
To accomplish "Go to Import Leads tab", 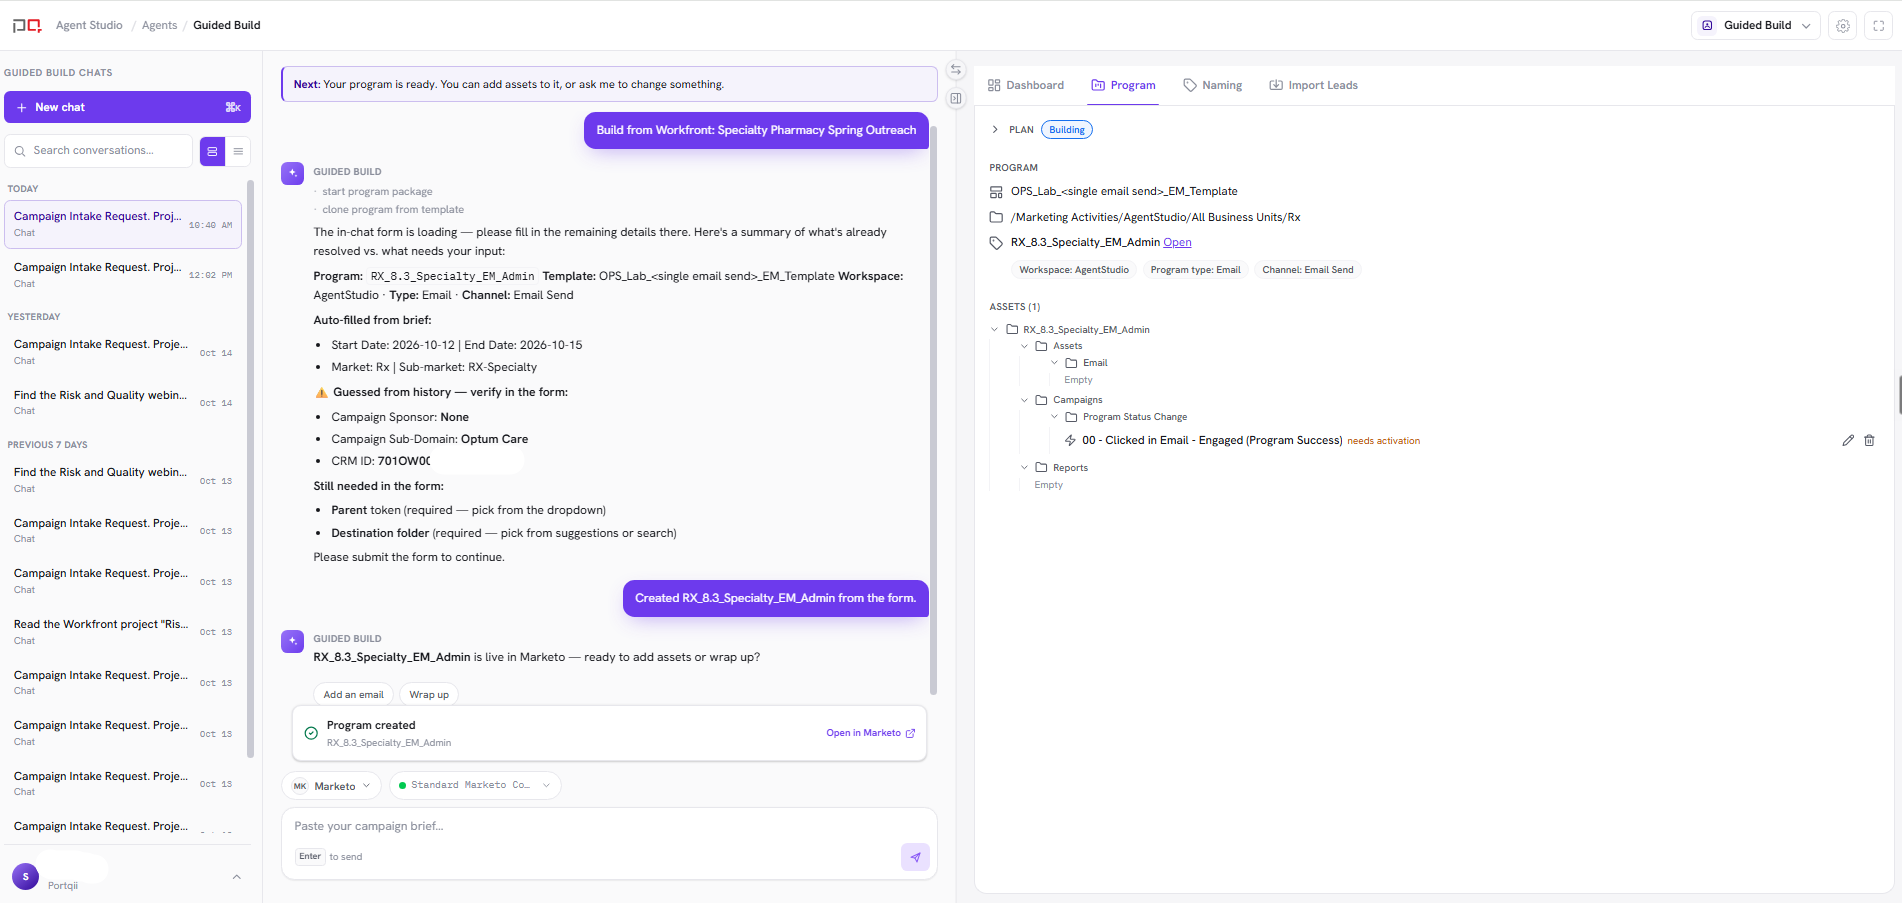I will click(1313, 85).
